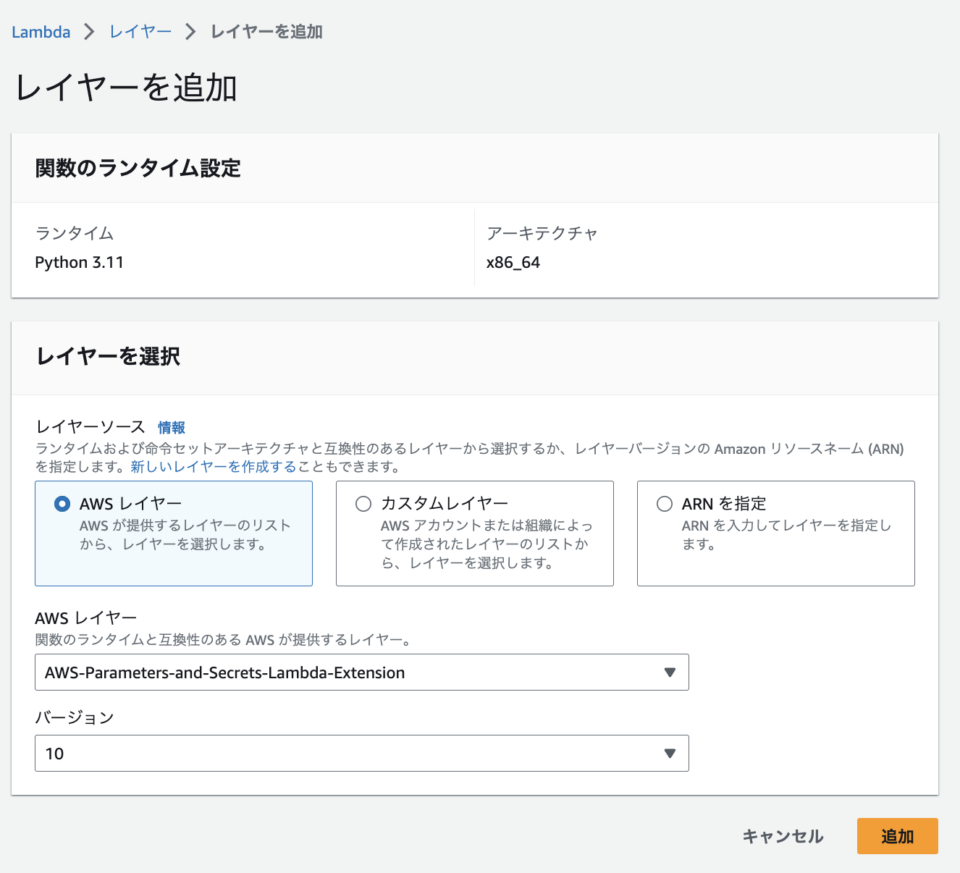This screenshot has height=873, width=960.
Task: Click the chevron on the version selector
Action: pyautogui.click(x=671, y=753)
